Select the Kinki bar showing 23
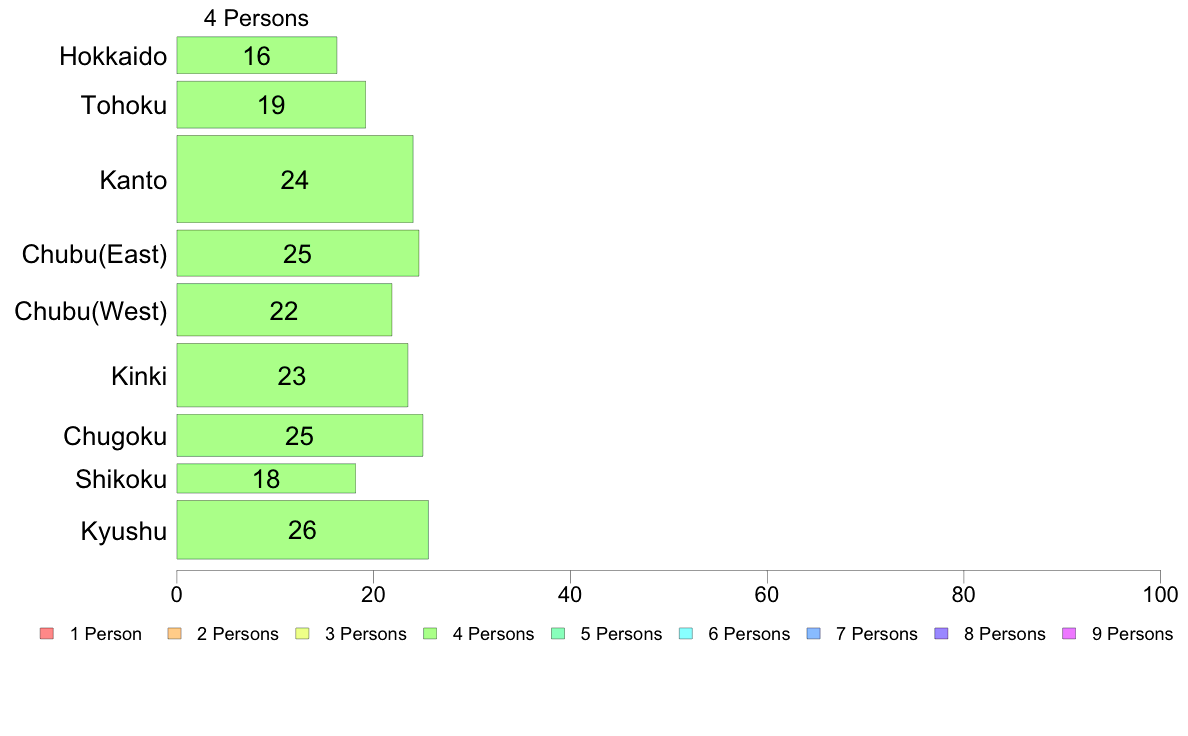 click(292, 375)
